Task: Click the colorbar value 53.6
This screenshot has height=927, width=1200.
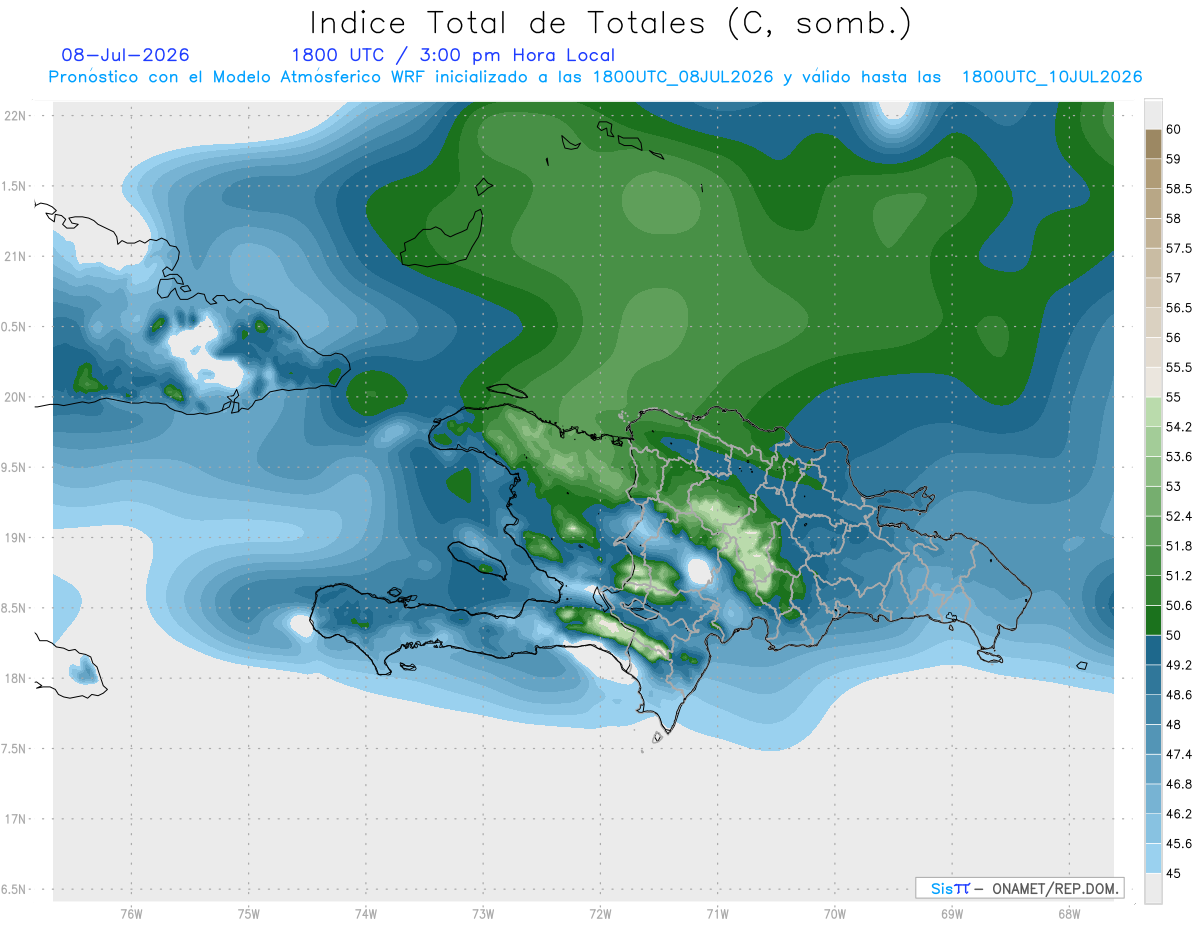Action: coord(1178,457)
